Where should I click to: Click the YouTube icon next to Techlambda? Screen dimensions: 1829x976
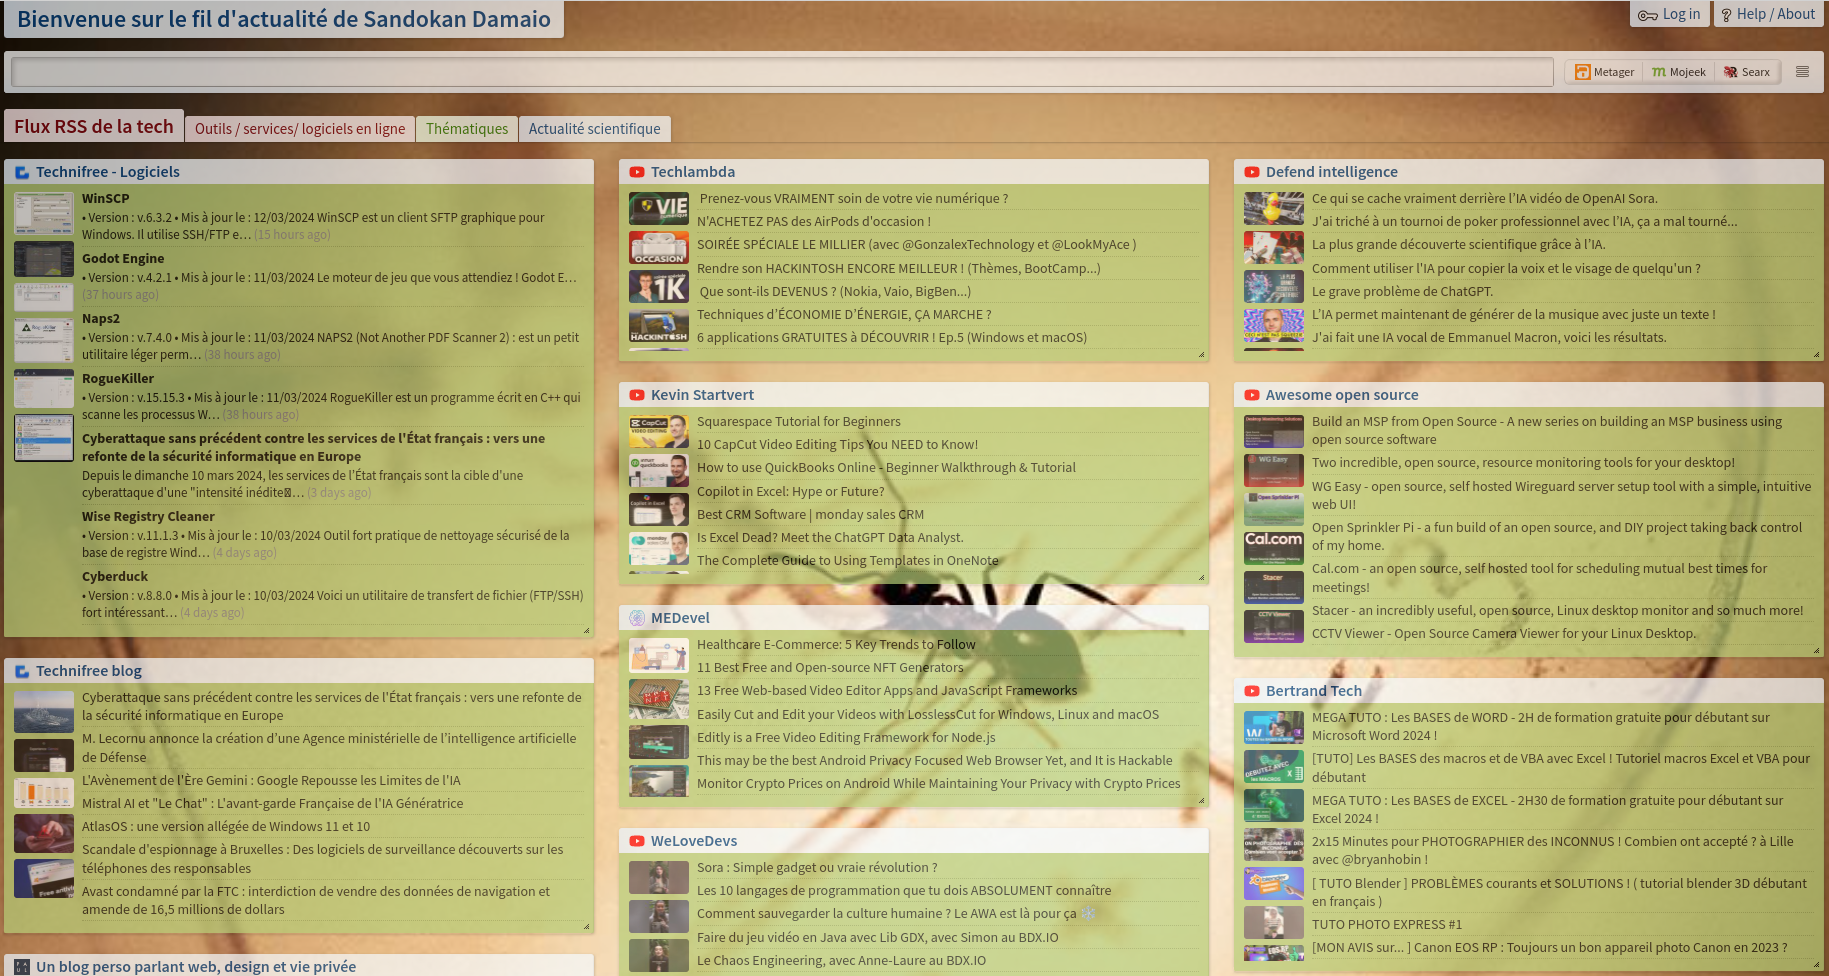point(637,172)
